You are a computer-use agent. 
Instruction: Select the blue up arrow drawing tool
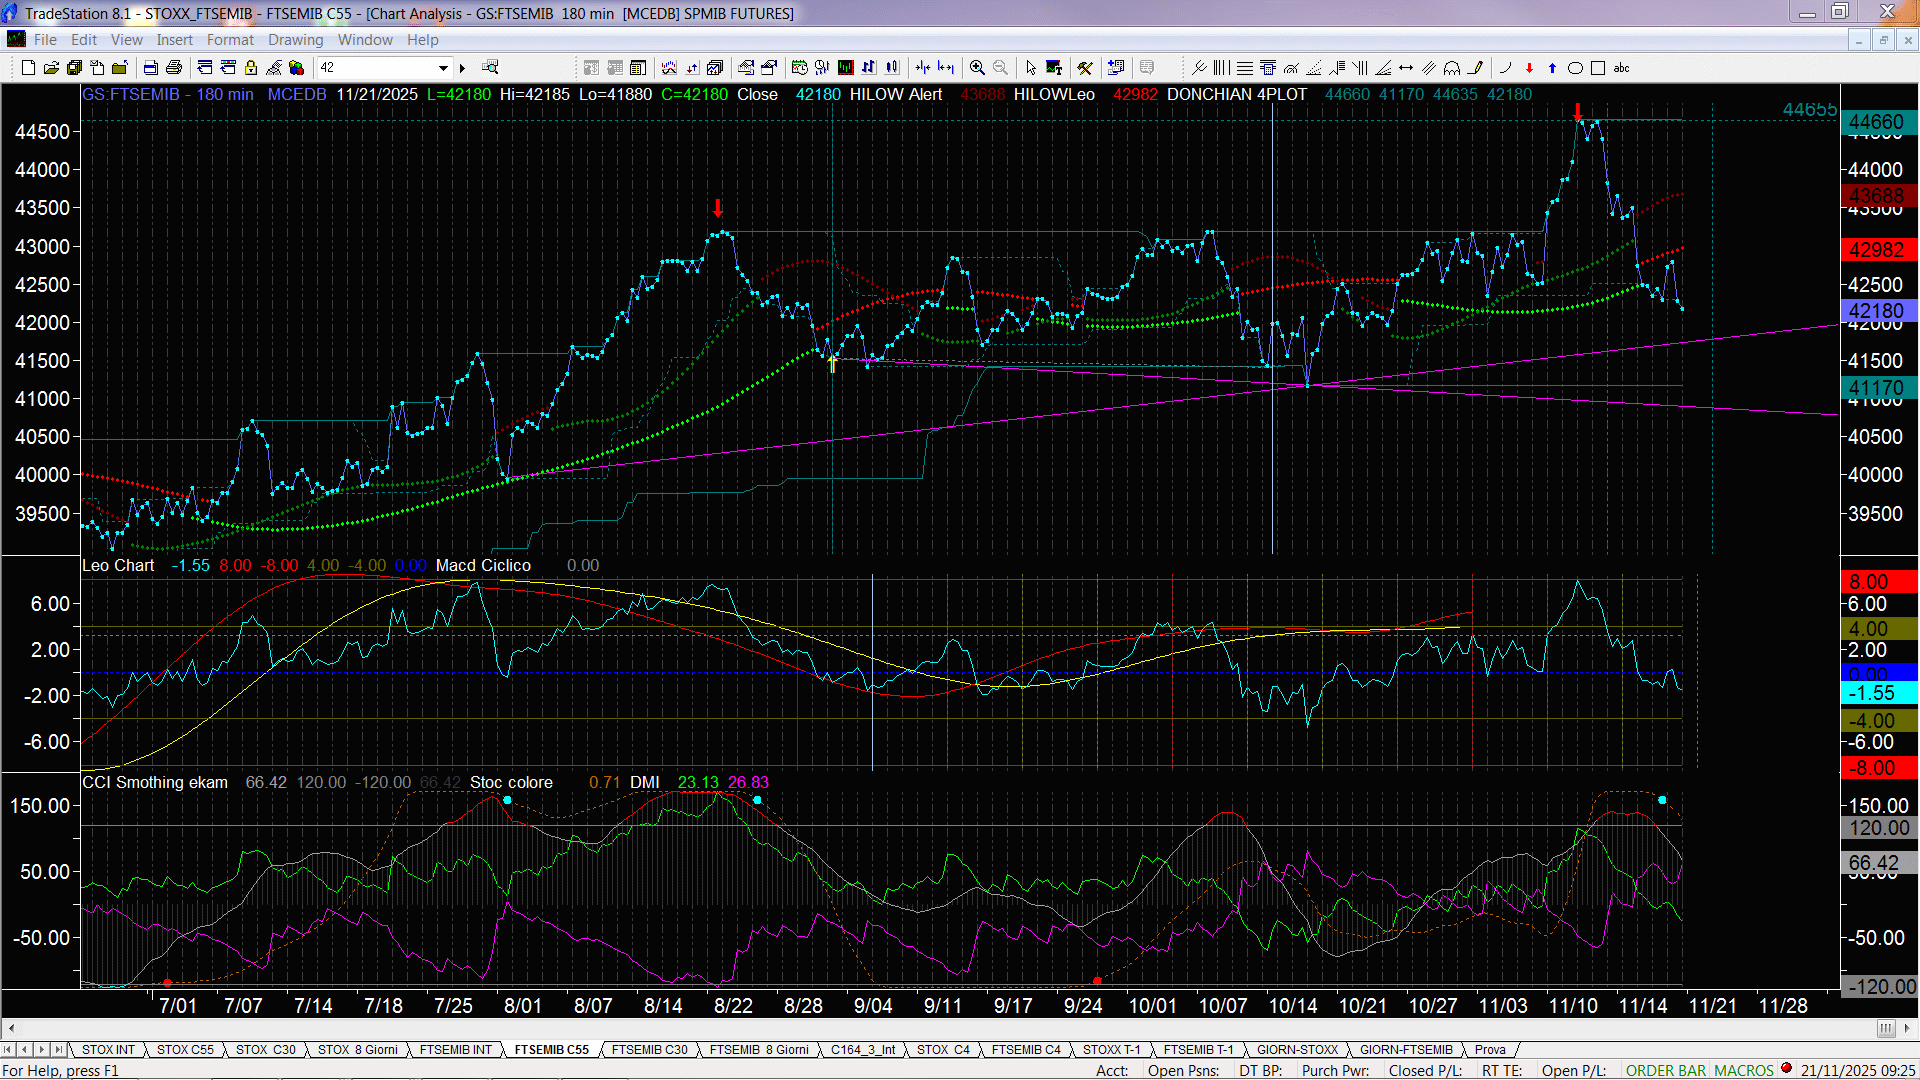[1552, 68]
